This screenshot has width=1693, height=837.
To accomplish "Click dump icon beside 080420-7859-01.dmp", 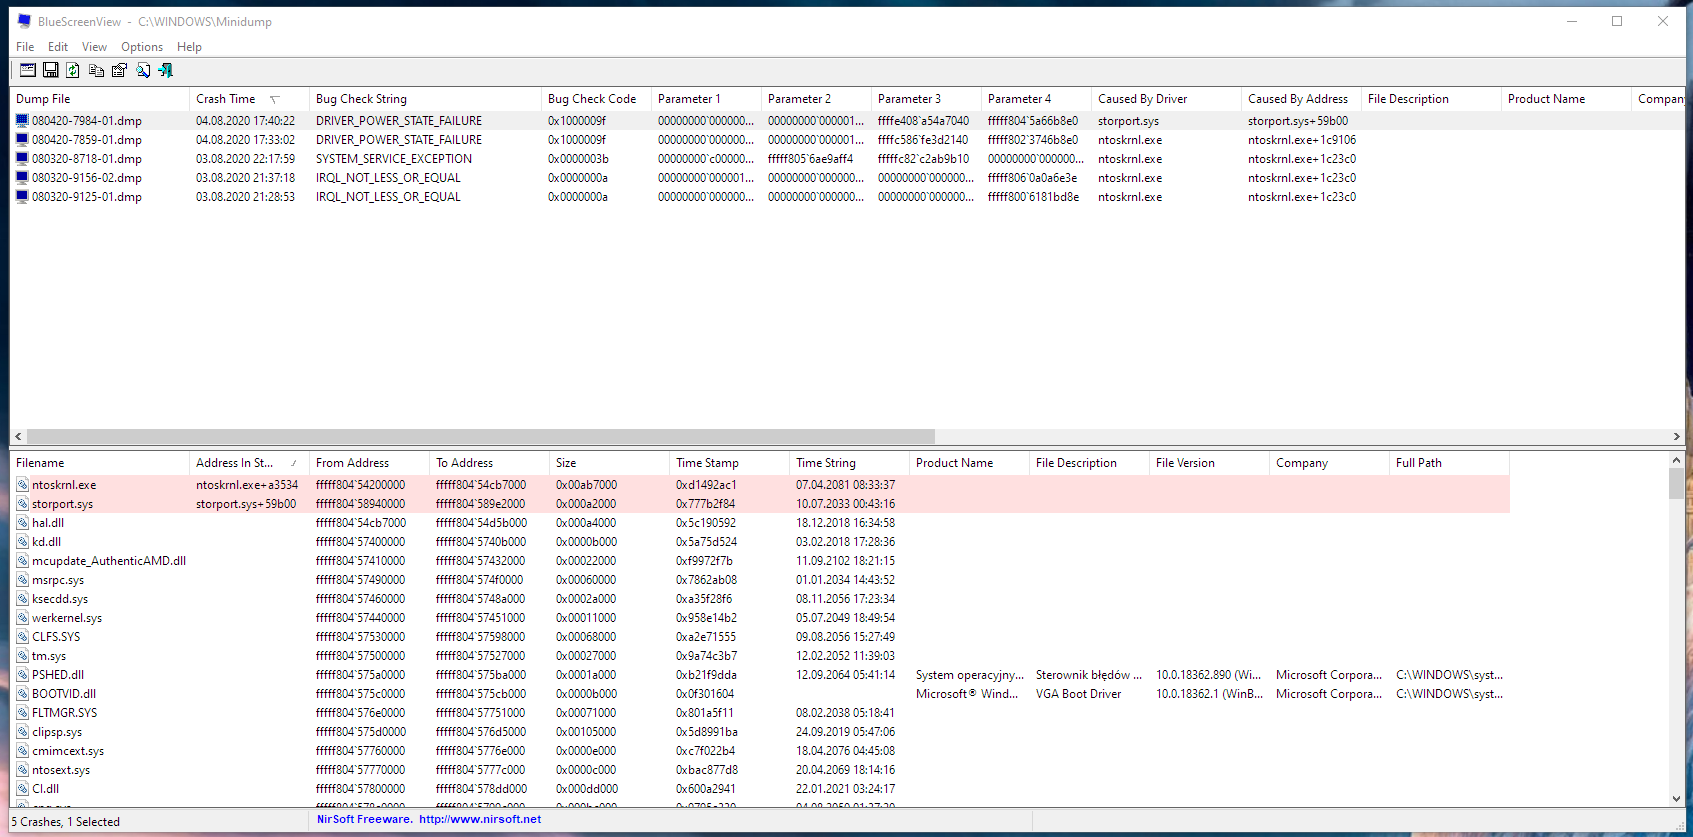I will (x=22, y=140).
